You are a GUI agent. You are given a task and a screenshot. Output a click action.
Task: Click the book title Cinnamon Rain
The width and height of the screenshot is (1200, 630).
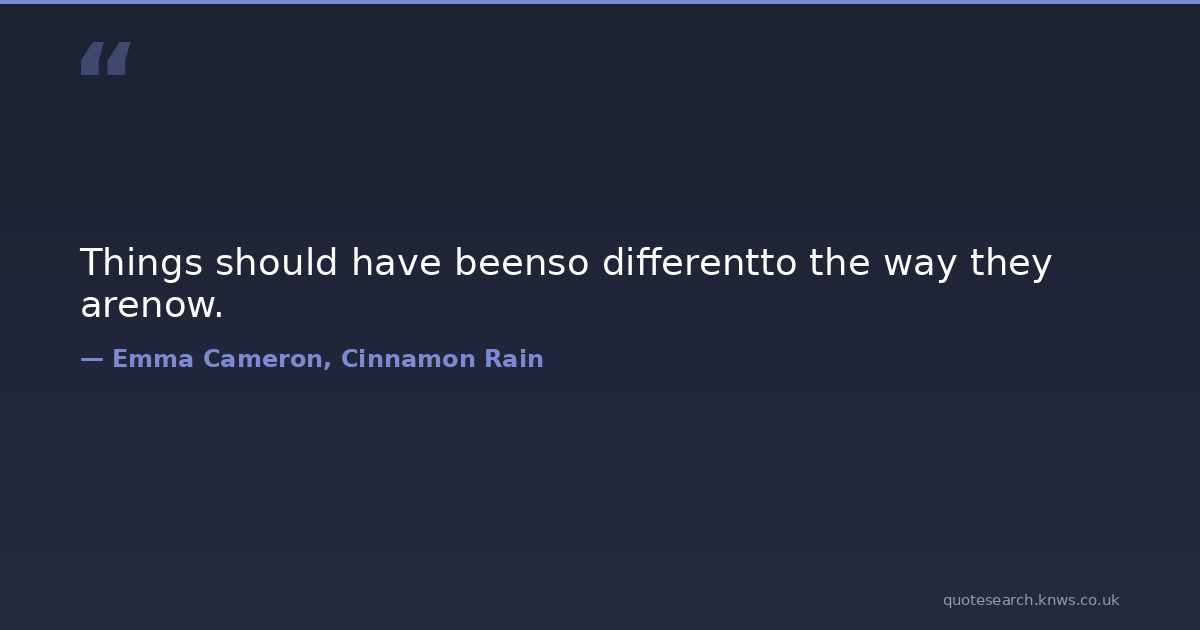click(x=442, y=359)
